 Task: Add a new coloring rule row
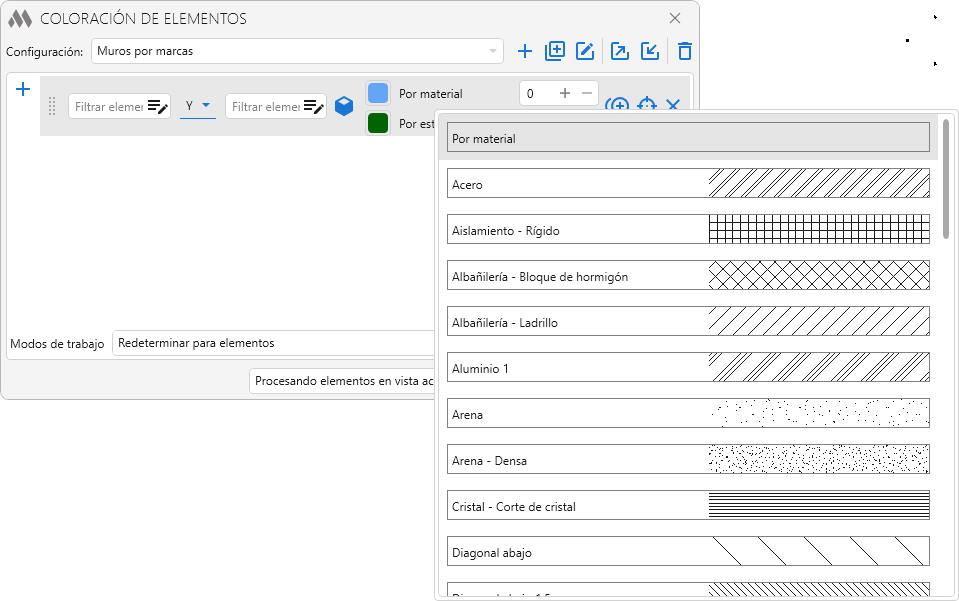click(x=24, y=90)
